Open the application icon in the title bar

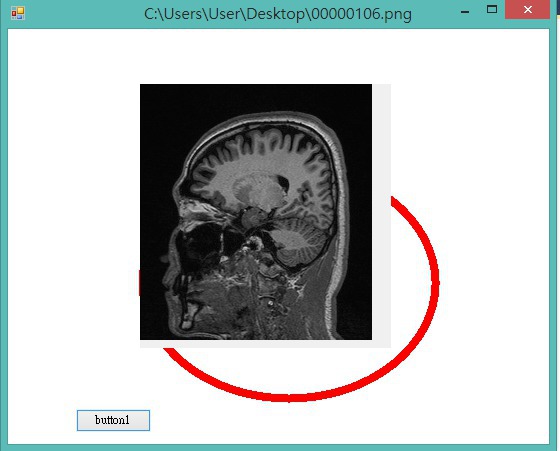tap(18, 13)
